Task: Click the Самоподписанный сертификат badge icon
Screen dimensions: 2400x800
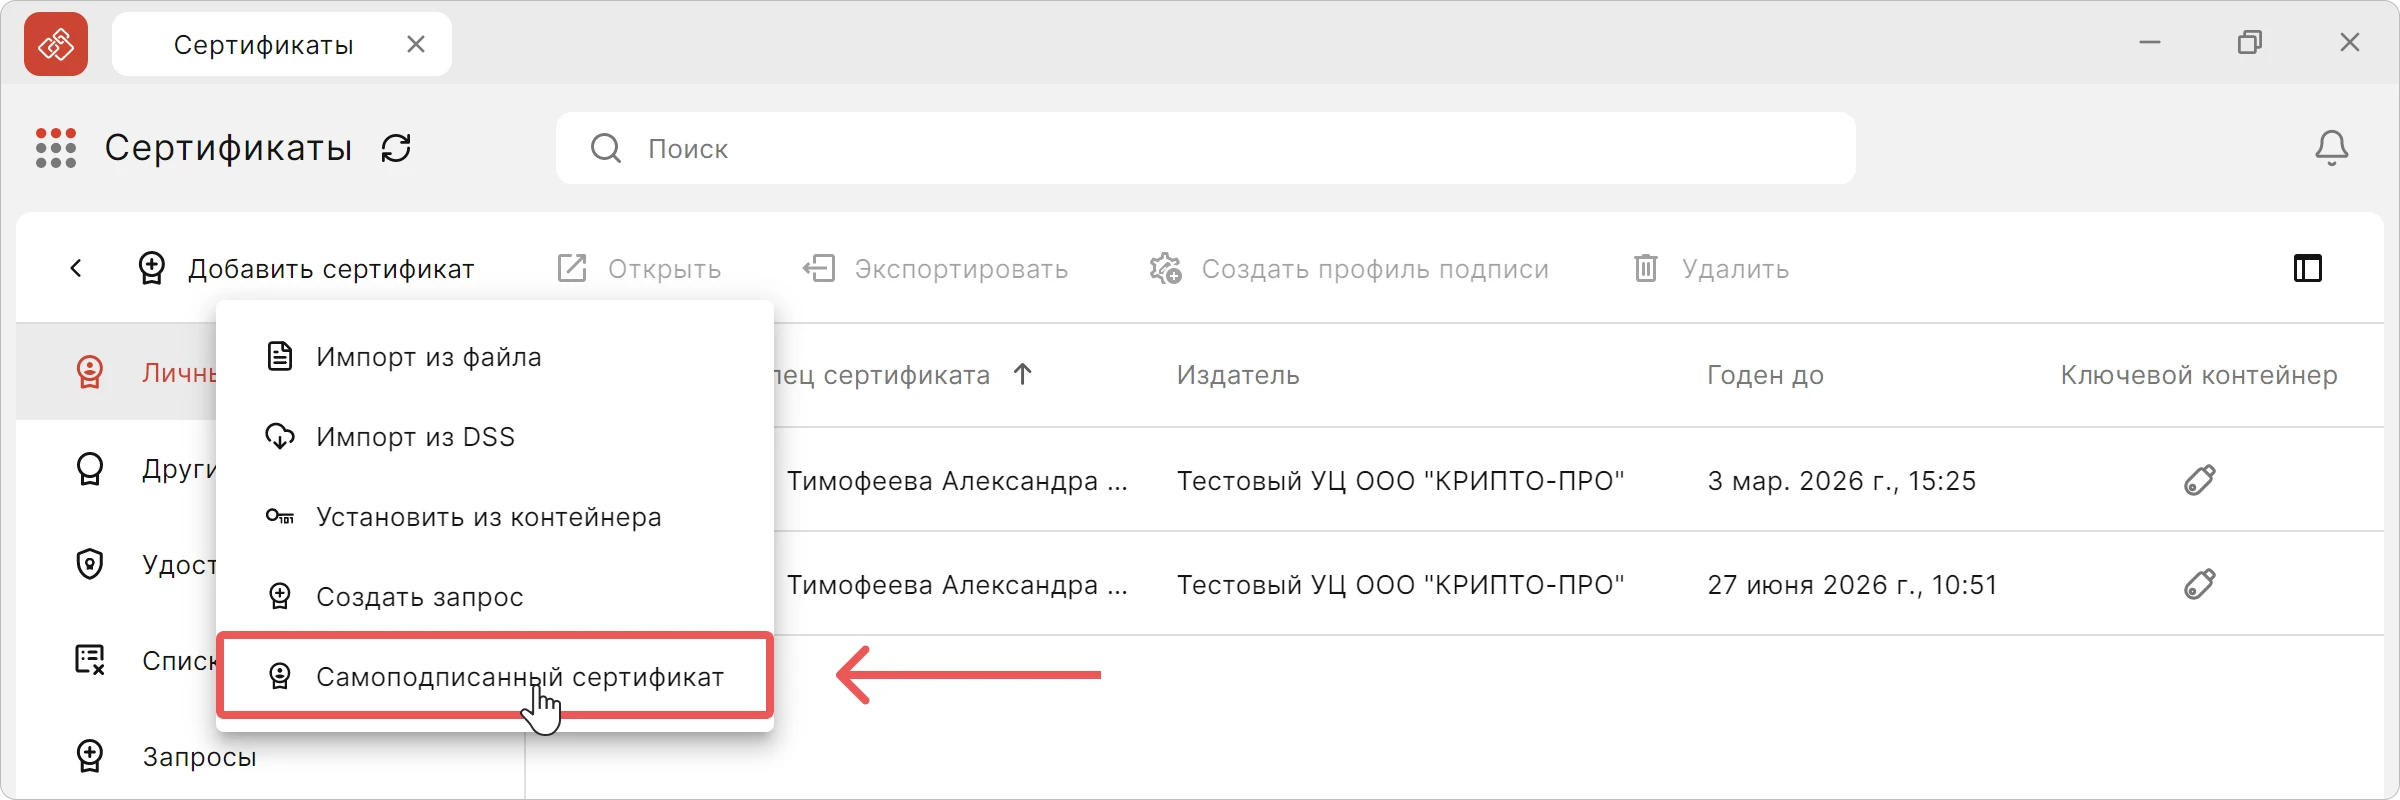Action: click(280, 676)
